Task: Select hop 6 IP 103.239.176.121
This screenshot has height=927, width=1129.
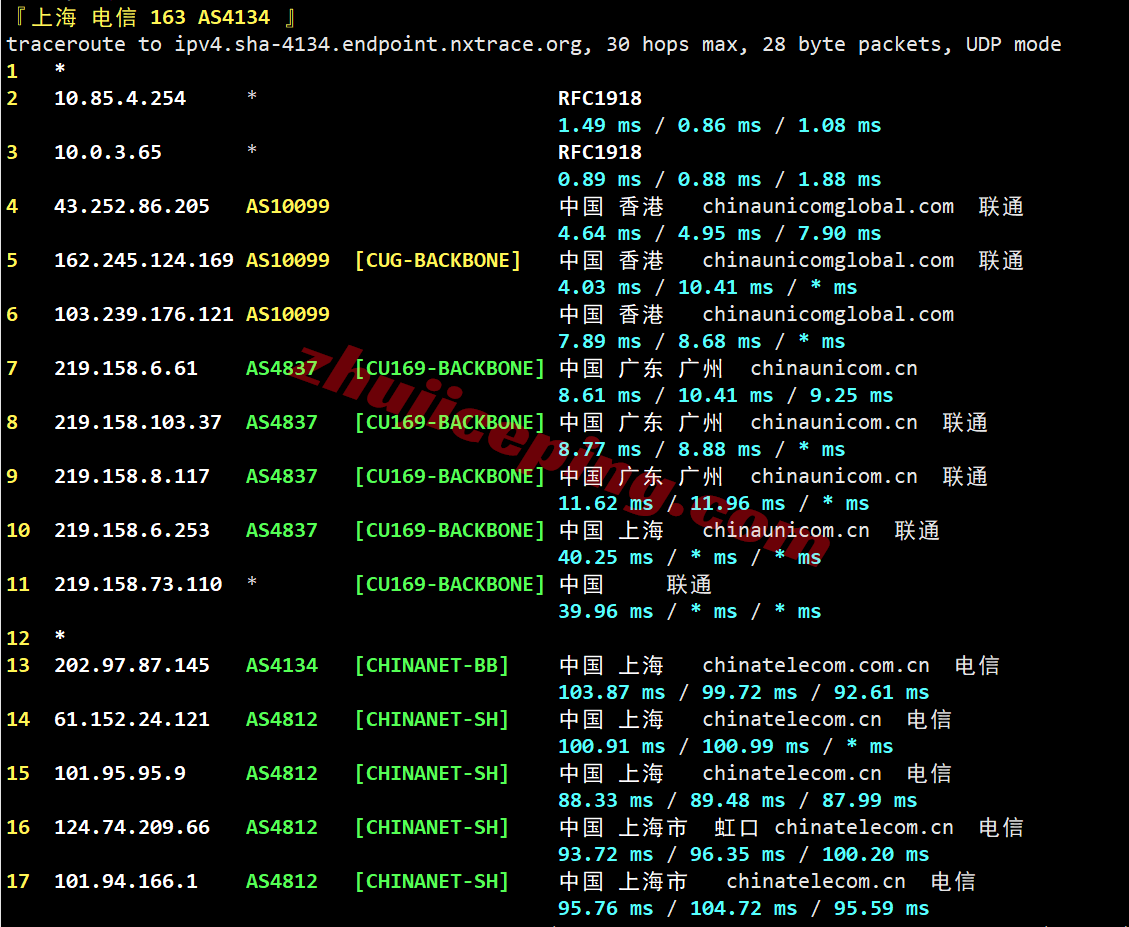Action: click(x=144, y=315)
